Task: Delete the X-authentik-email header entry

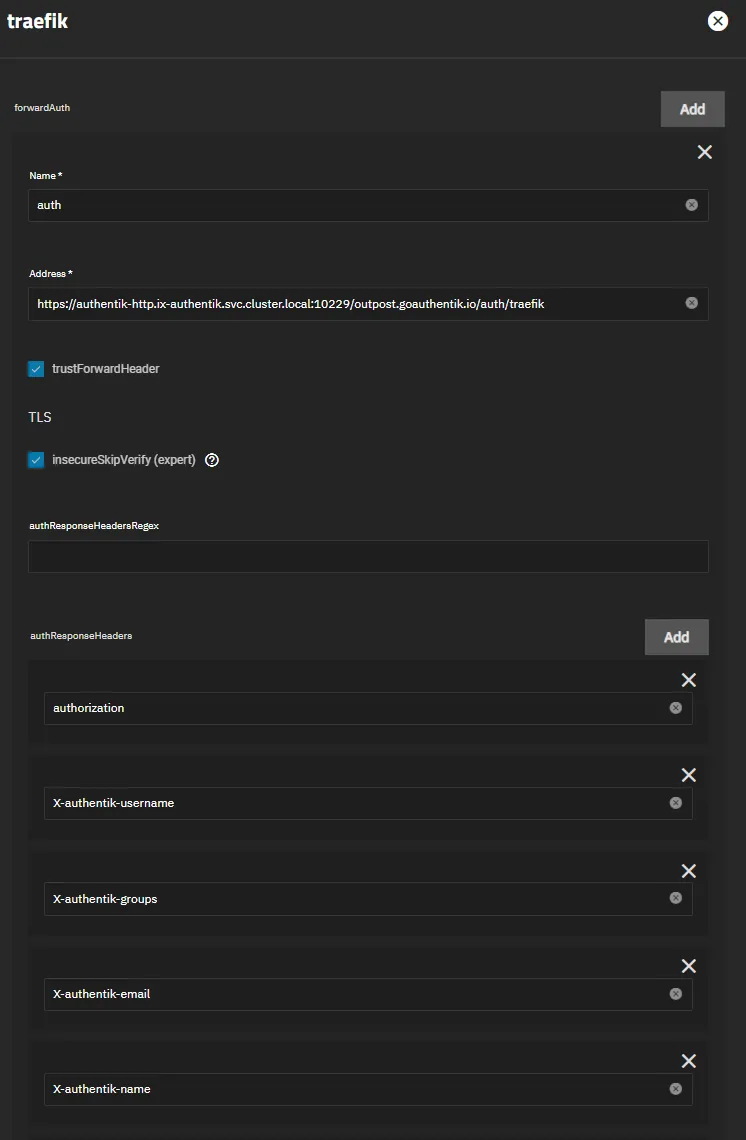Action: [688, 966]
